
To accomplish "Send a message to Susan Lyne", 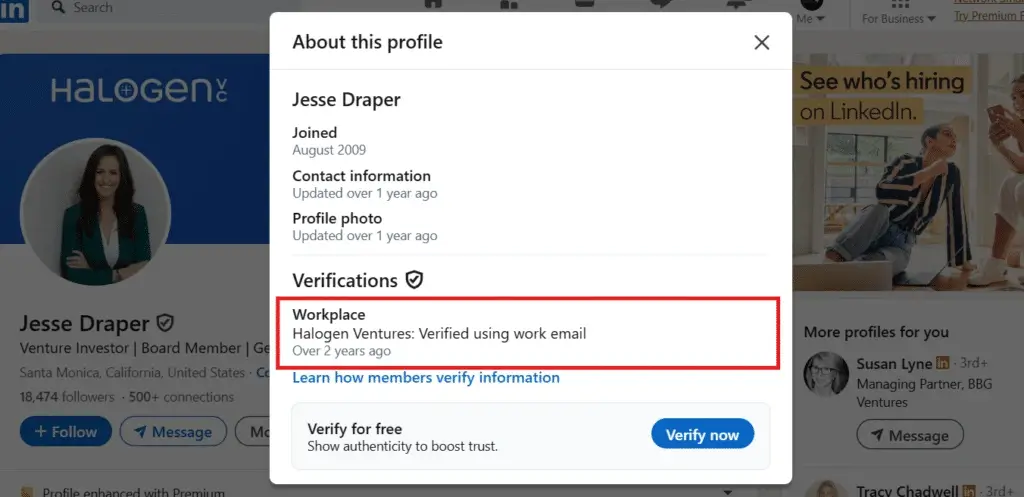I will click(x=910, y=435).
